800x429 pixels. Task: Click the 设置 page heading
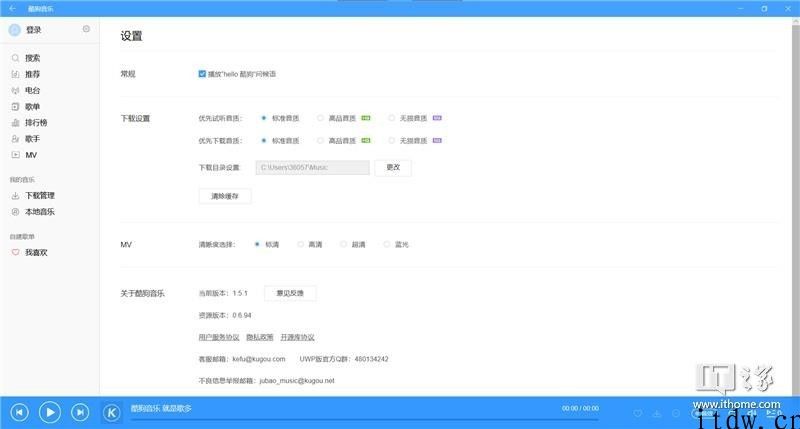[131, 36]
